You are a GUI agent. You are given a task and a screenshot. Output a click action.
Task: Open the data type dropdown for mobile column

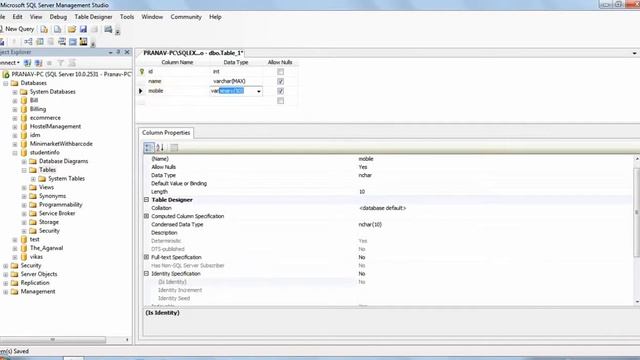(x=259, y=91)
